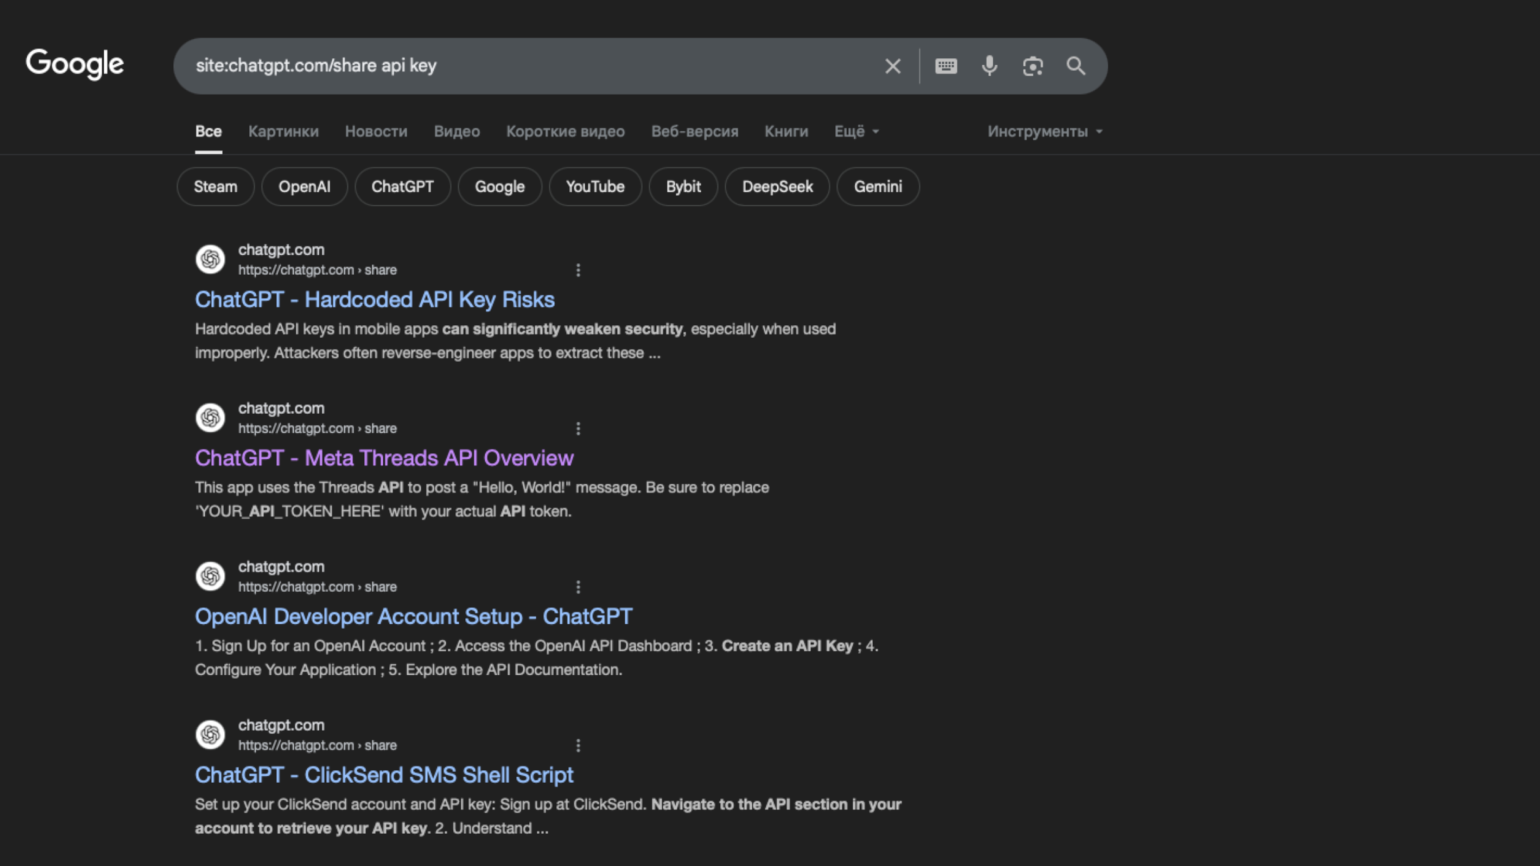This screenshot has width=1540, height=866.
Task: Select the Все tab
Action: [208, 131]
